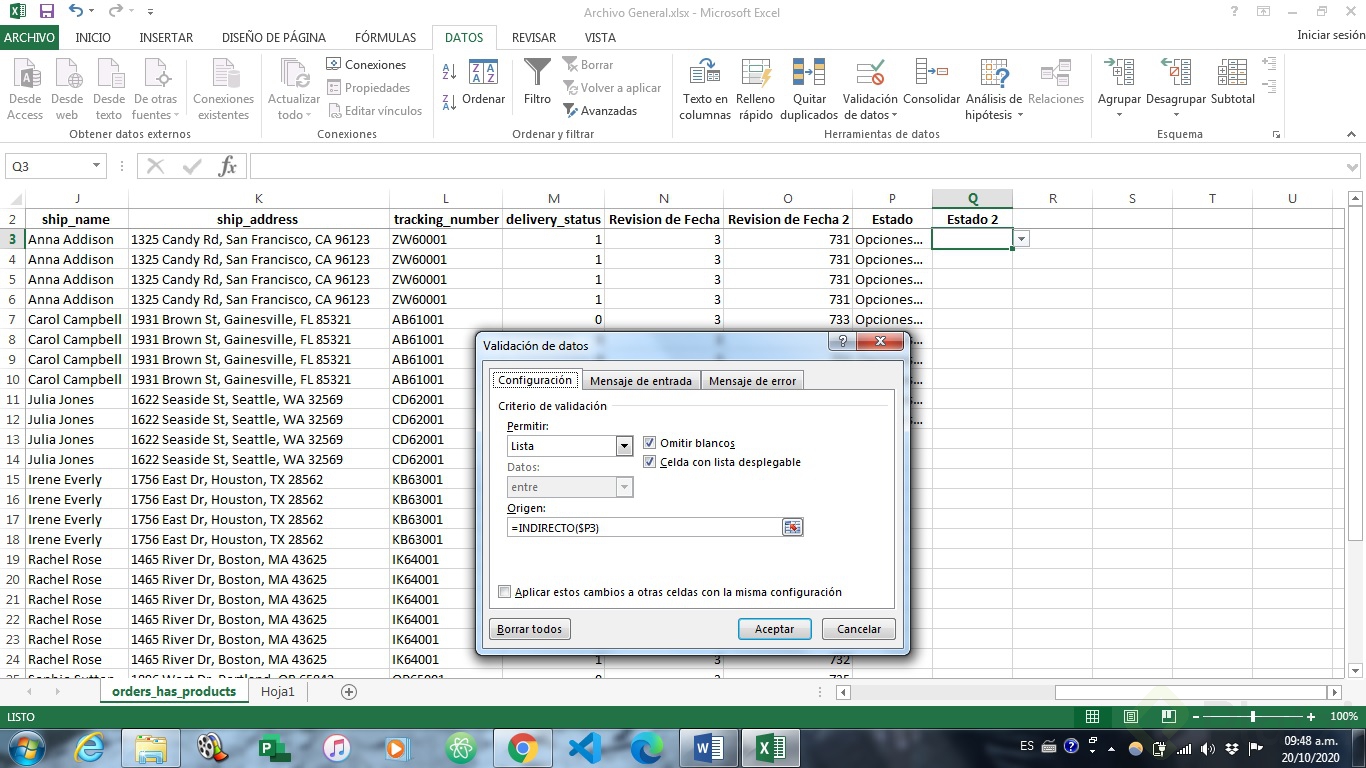Viewport: 1366px width, 768px height.
Task: Expand the Validación de datos dropdown arrow
Action: (893, 115)
